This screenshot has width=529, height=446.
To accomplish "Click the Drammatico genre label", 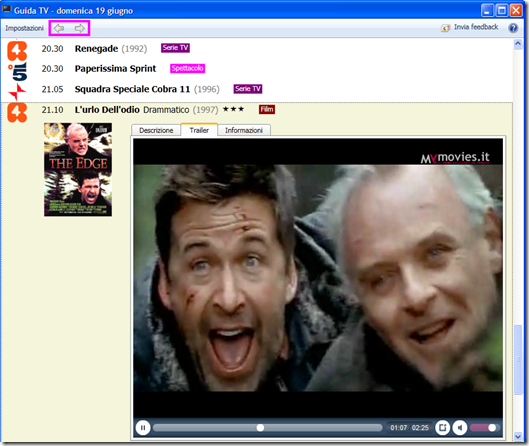I will click(x=166, y=110).
